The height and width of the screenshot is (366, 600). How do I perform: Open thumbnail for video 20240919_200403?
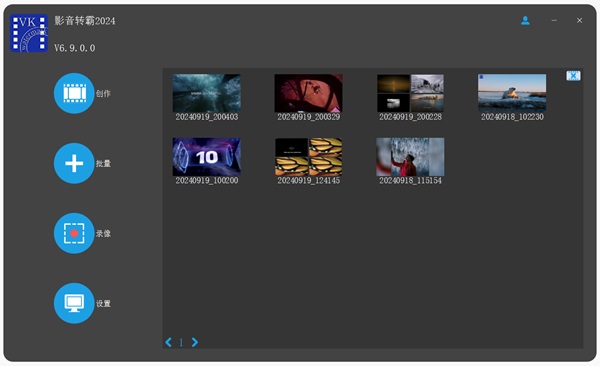pos(207,93)
